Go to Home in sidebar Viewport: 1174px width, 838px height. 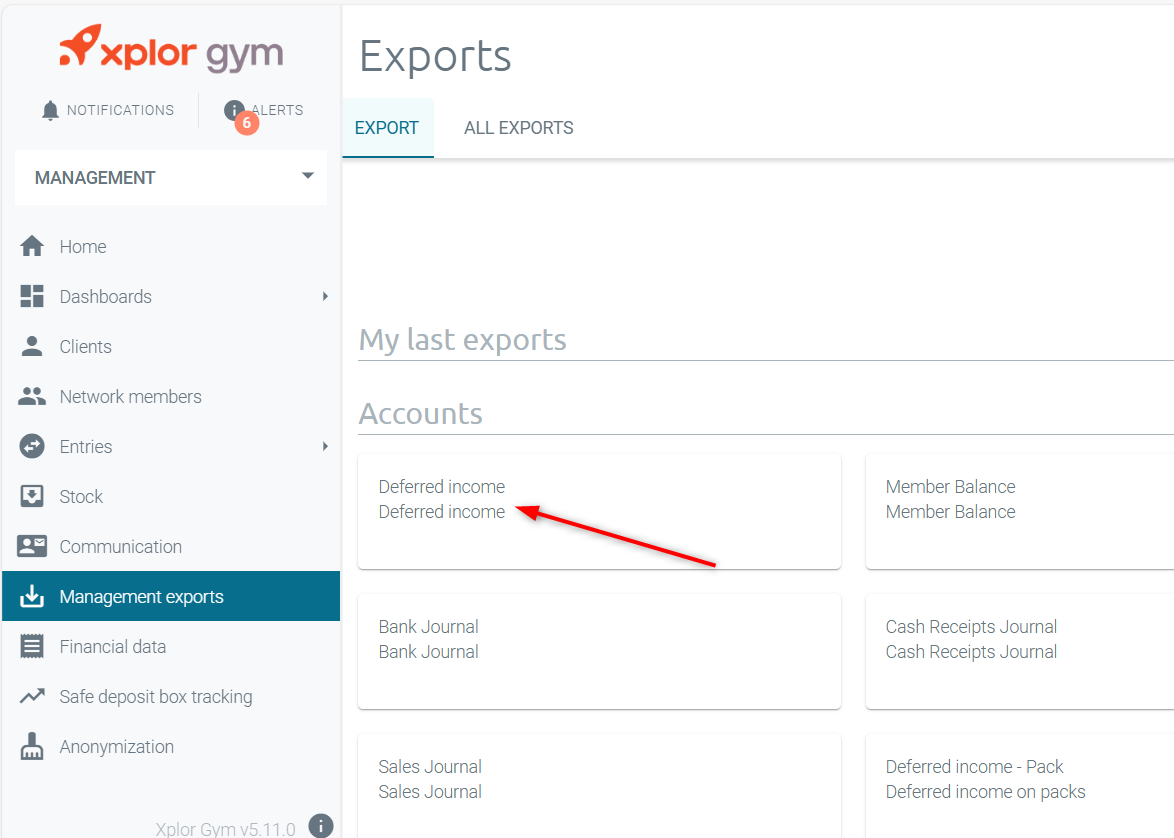pos(171,246)
